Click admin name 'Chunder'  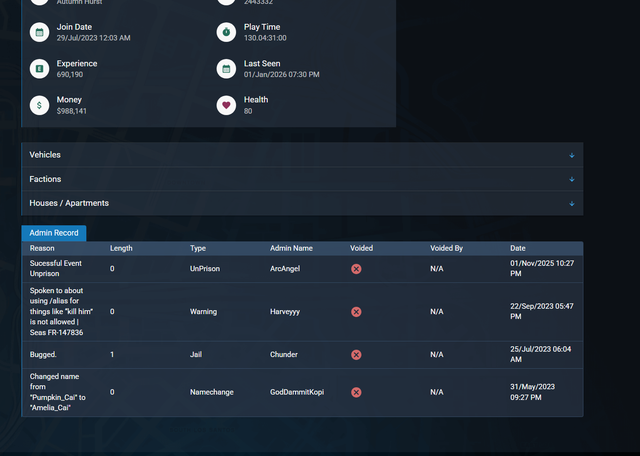click(x=284, y=354)
